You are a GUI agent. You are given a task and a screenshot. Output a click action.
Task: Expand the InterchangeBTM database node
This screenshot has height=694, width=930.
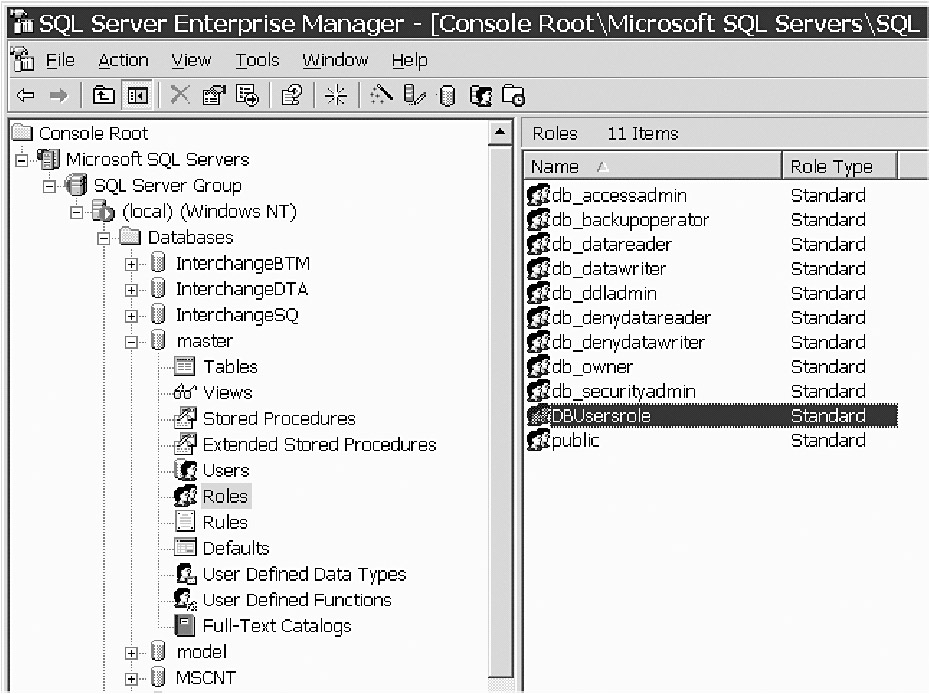(x=132, y=264)
